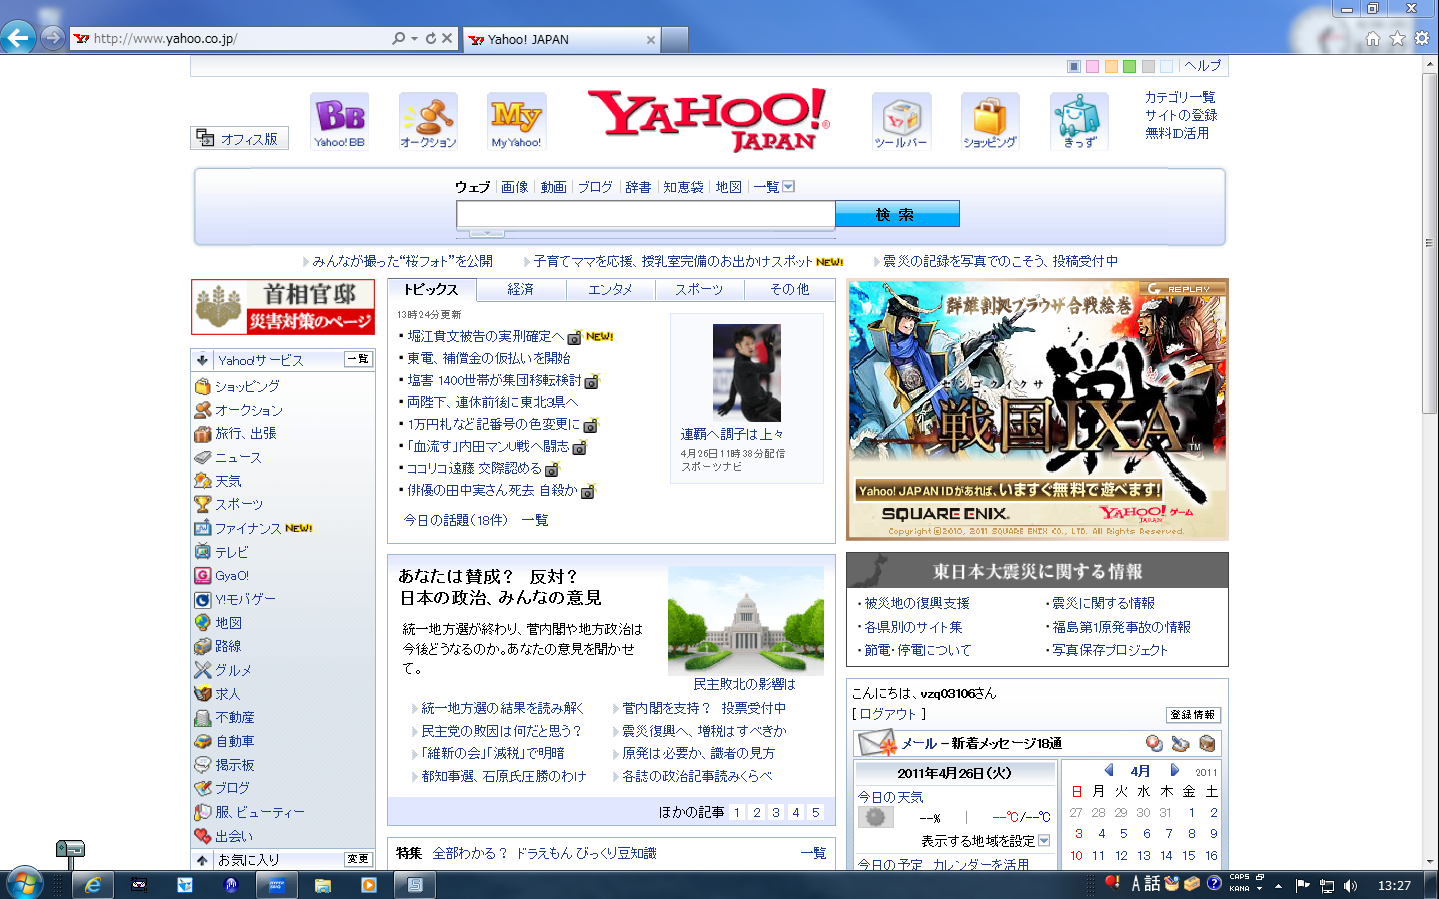
Task: Click the 登録情報 button
Action: click(1193, 715)
